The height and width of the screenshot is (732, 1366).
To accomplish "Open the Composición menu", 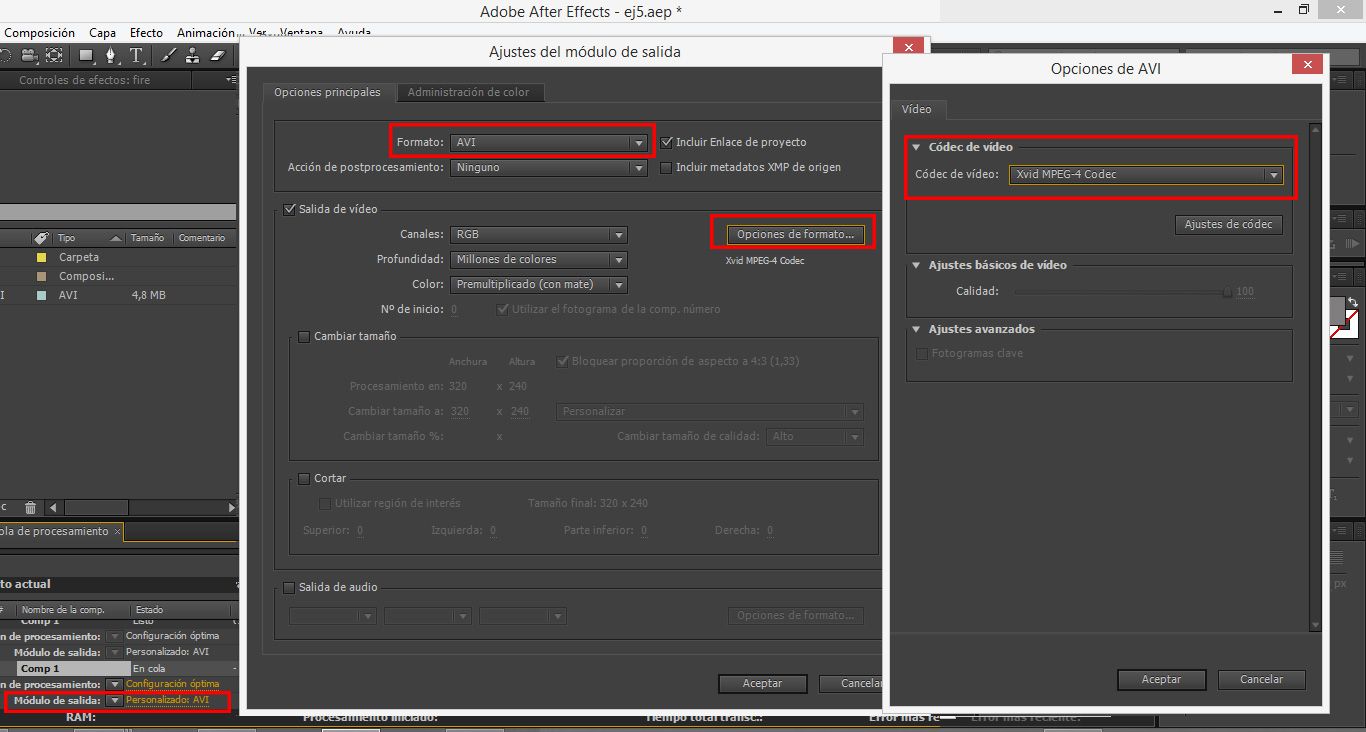I will point(40,33).
